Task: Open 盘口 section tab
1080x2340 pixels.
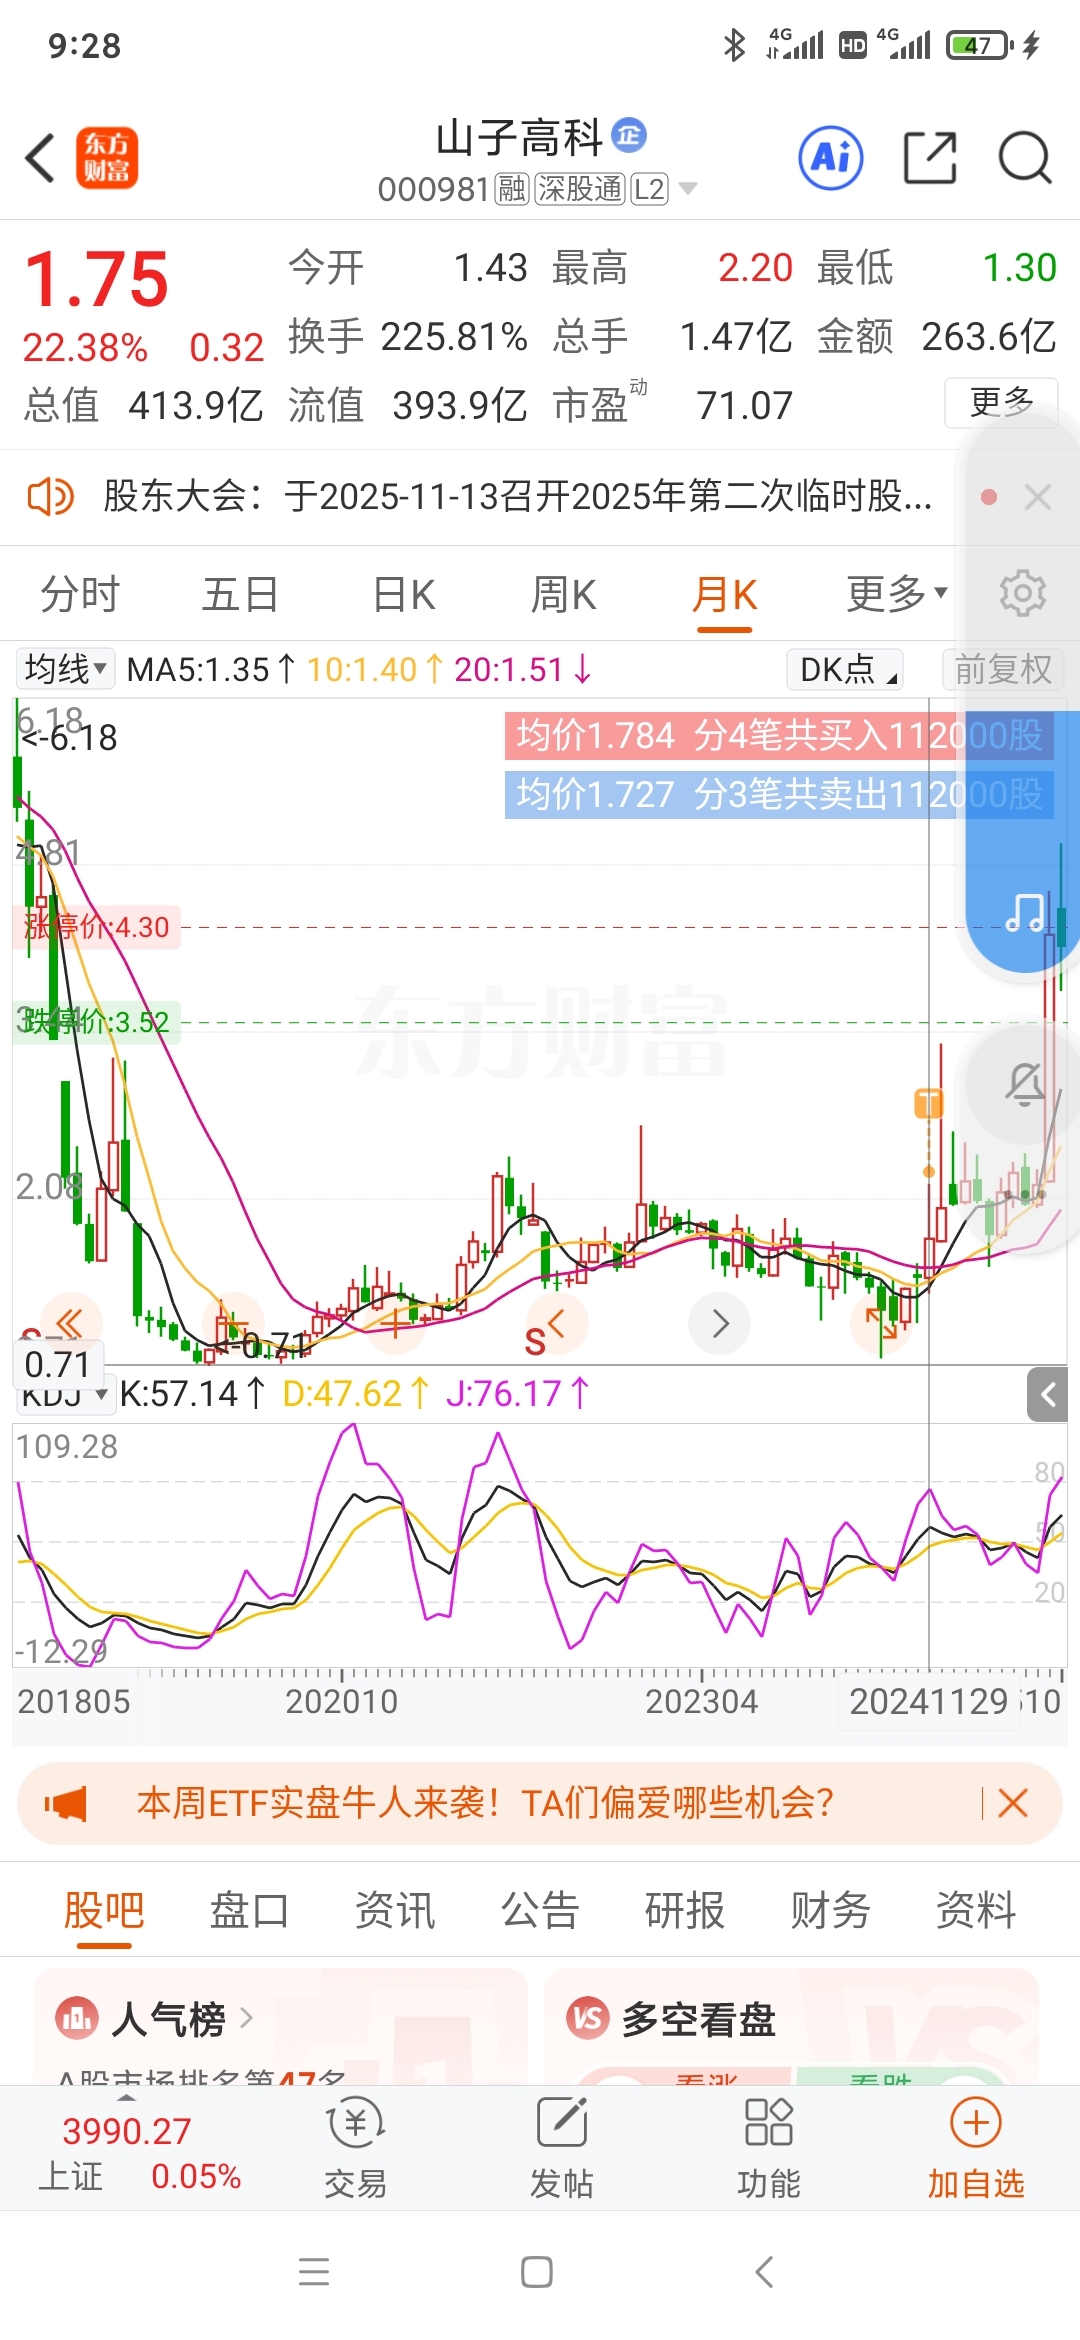Action: tap(249, 1910)
